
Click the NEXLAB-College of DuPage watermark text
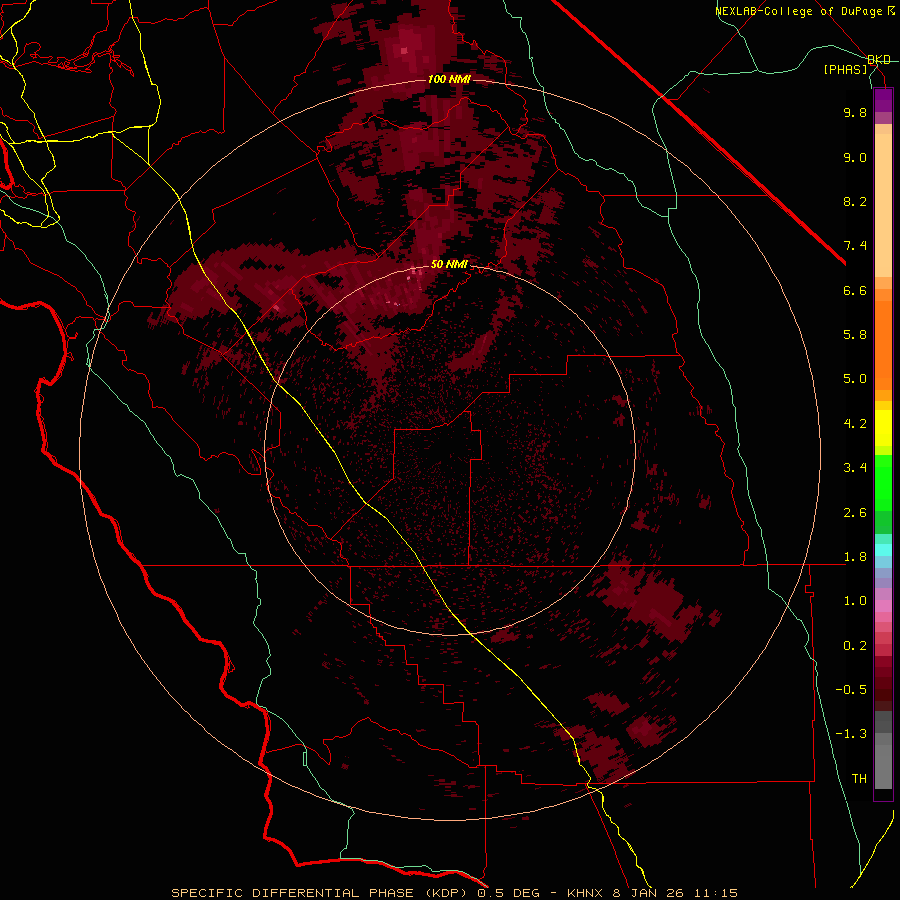799,11
